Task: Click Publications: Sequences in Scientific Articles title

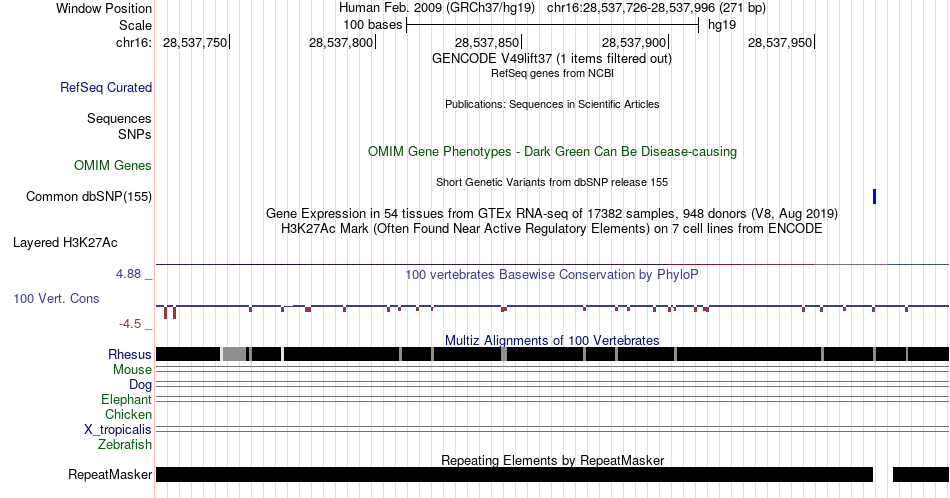Action: [x=552, y=104]
